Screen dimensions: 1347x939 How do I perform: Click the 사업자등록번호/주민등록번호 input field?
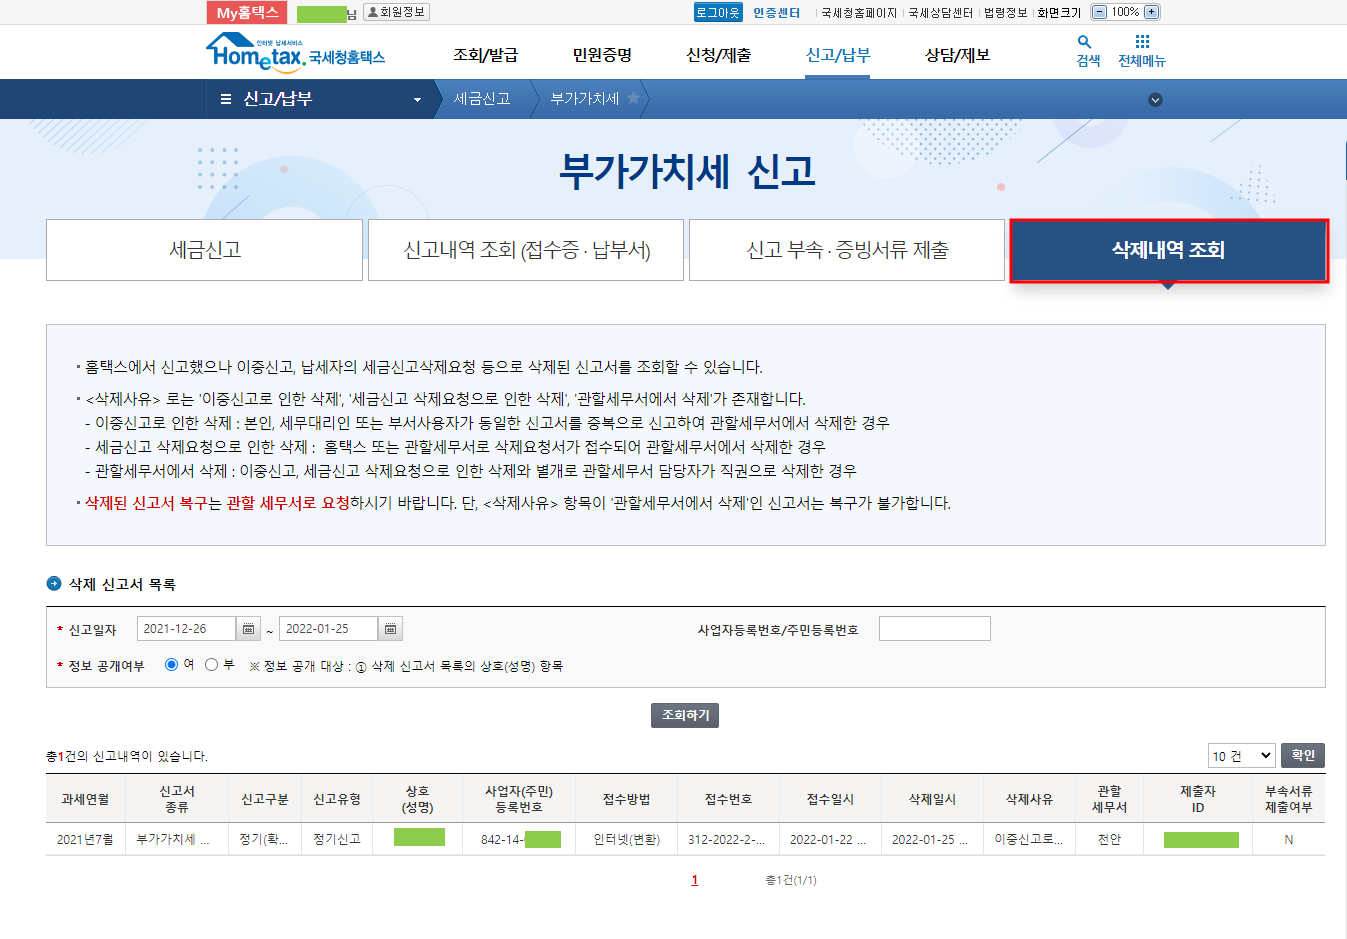pyautogui.click(x=934, y=629)
